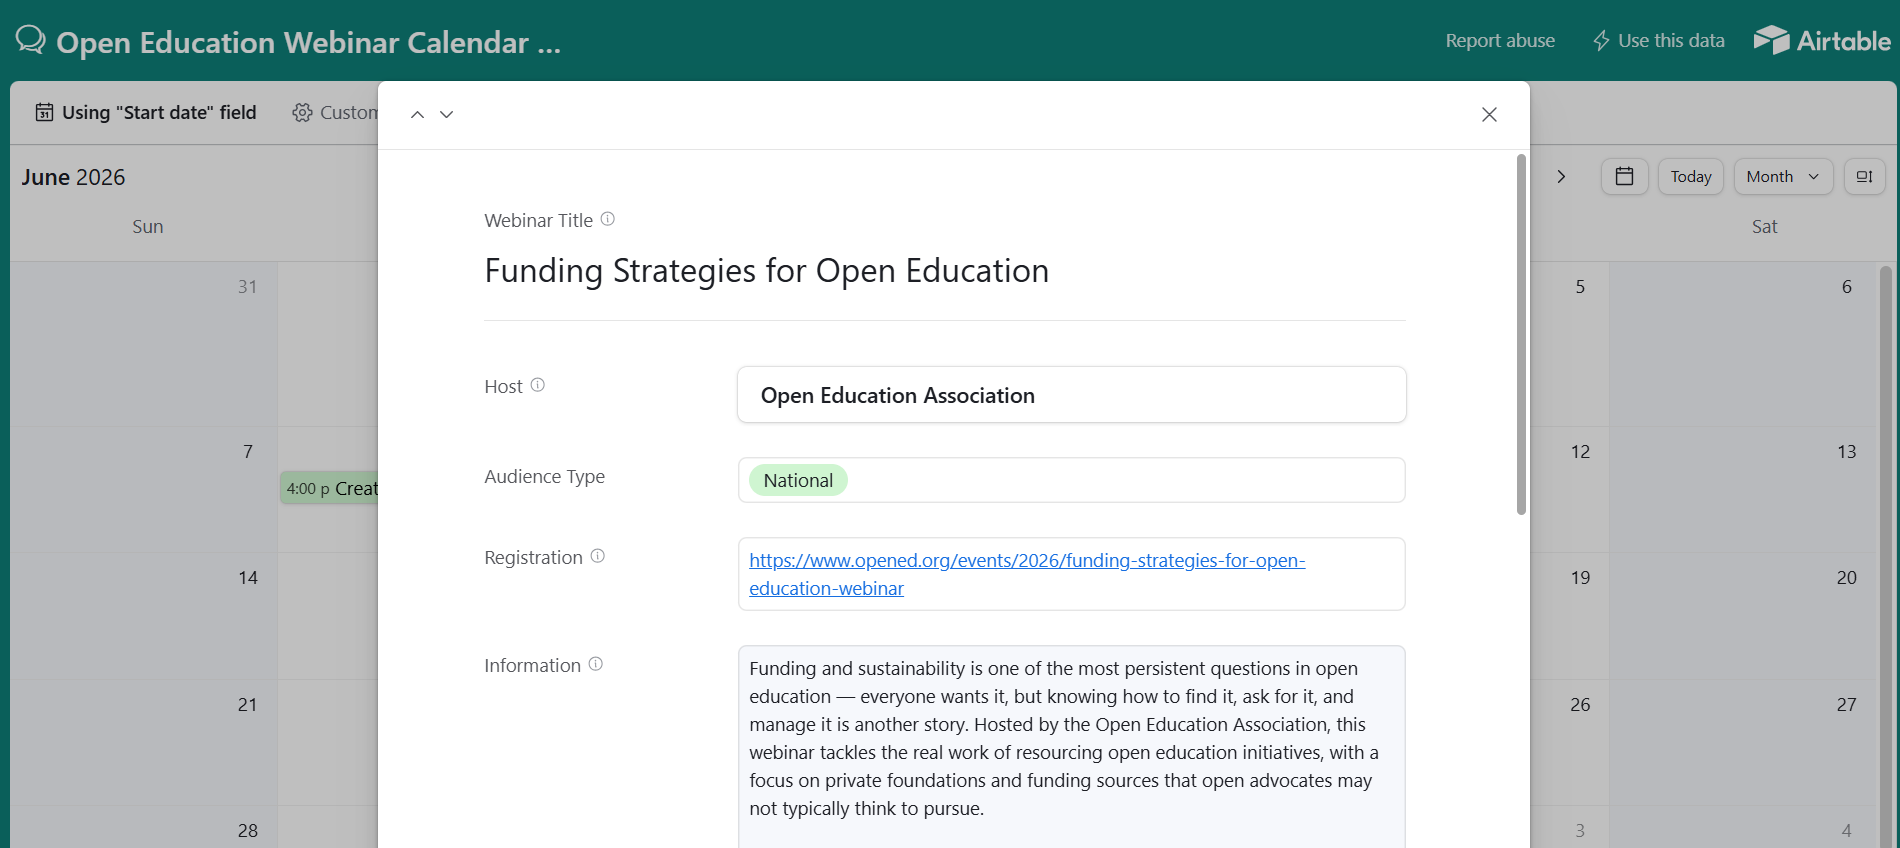
Task: Open the date picker calendar icon
Action: (x=1624, y=177)
